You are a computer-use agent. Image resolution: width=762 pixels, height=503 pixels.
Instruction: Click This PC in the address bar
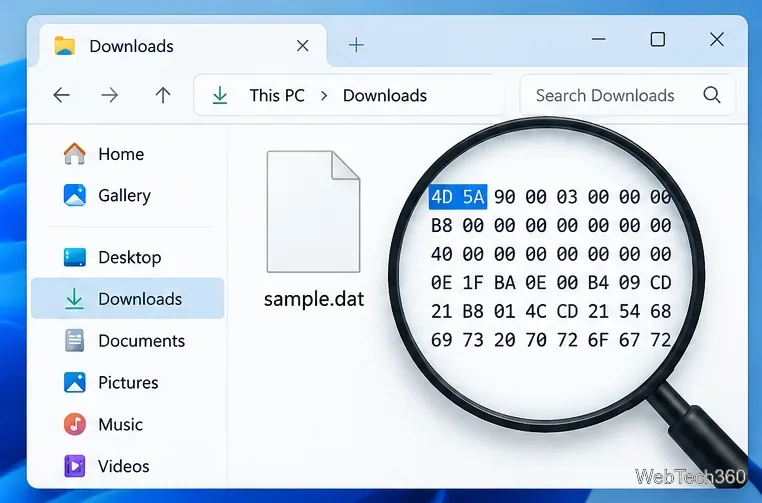click(277, 95)
